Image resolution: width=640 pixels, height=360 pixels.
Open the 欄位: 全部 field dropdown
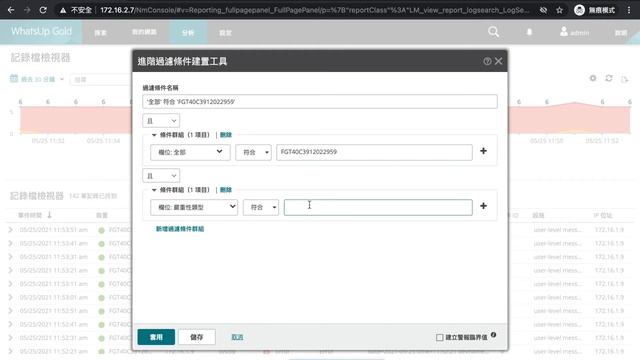(x=190, y=152)
